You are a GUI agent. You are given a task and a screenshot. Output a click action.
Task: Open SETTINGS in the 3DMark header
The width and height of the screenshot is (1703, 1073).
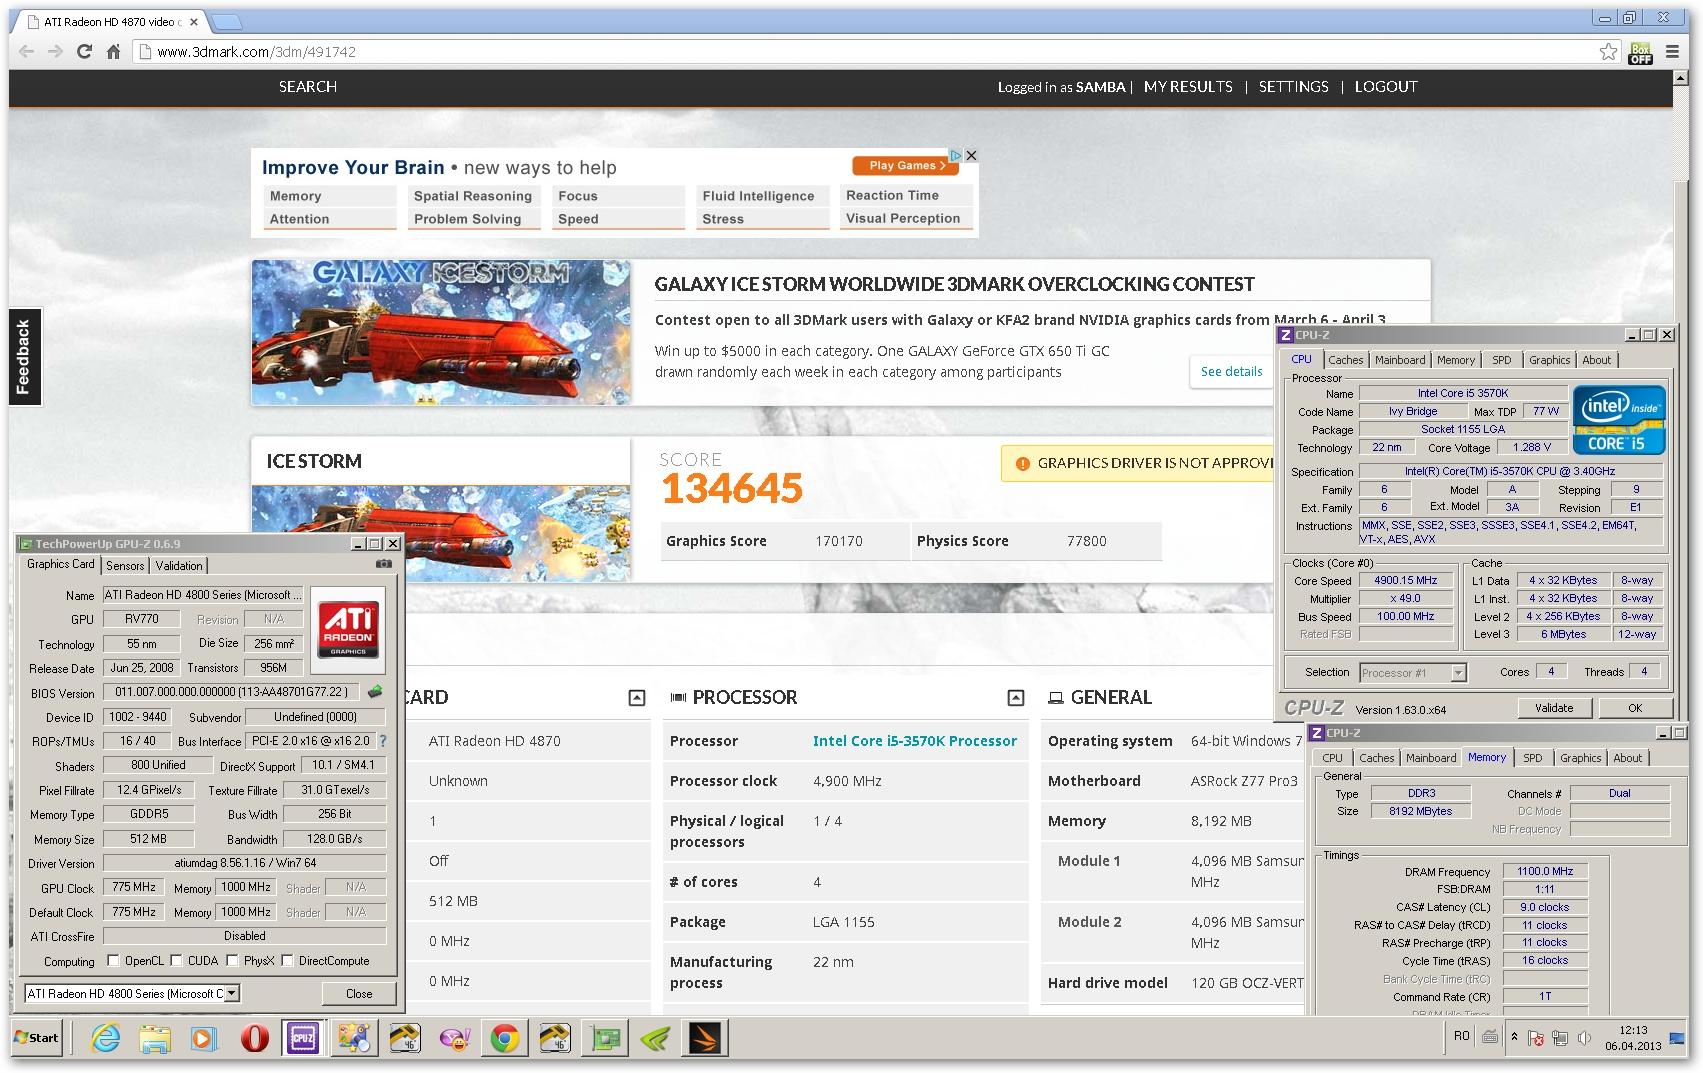pos(1293,87)
